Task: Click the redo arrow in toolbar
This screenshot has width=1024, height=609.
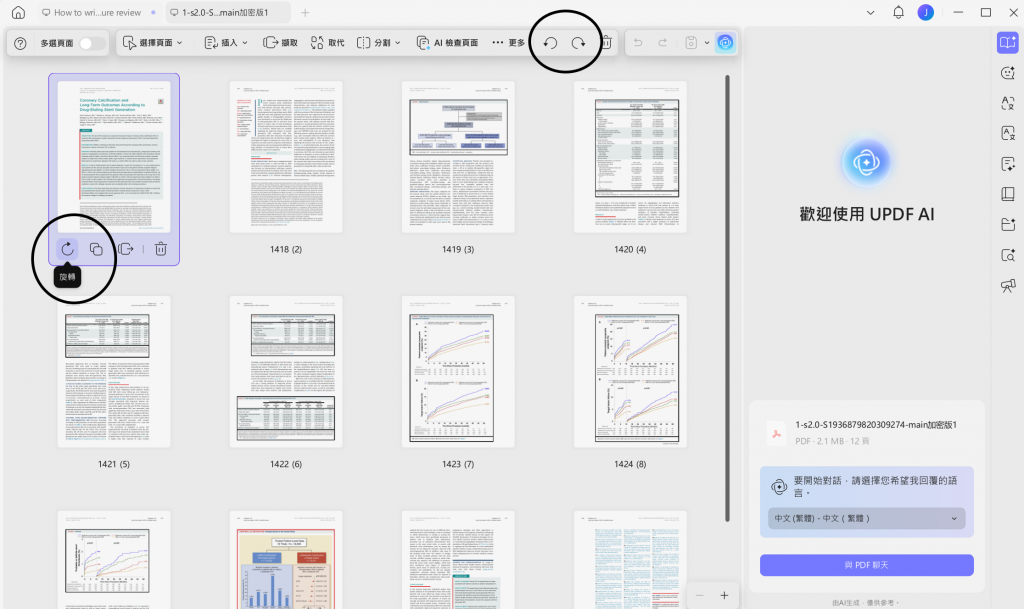Action: click(x=662, y=43)
